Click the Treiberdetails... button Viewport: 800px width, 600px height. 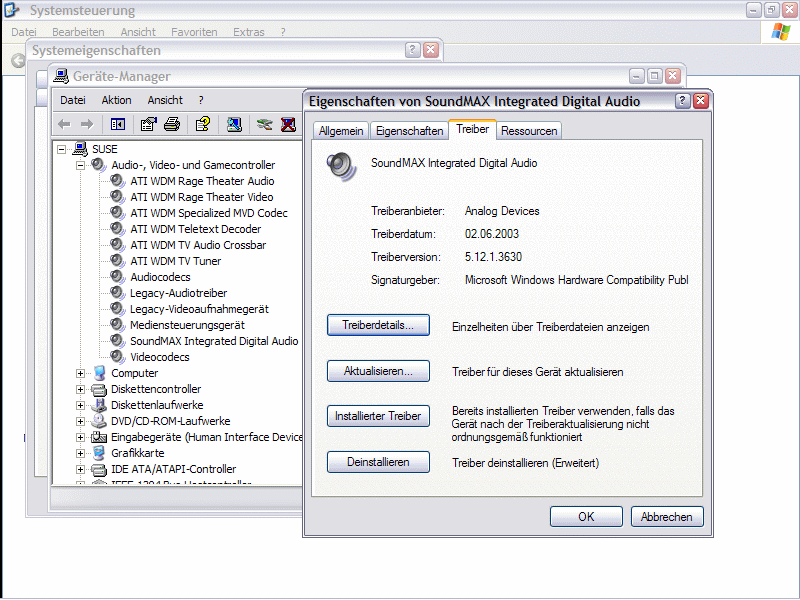click(x=378, y=325)
